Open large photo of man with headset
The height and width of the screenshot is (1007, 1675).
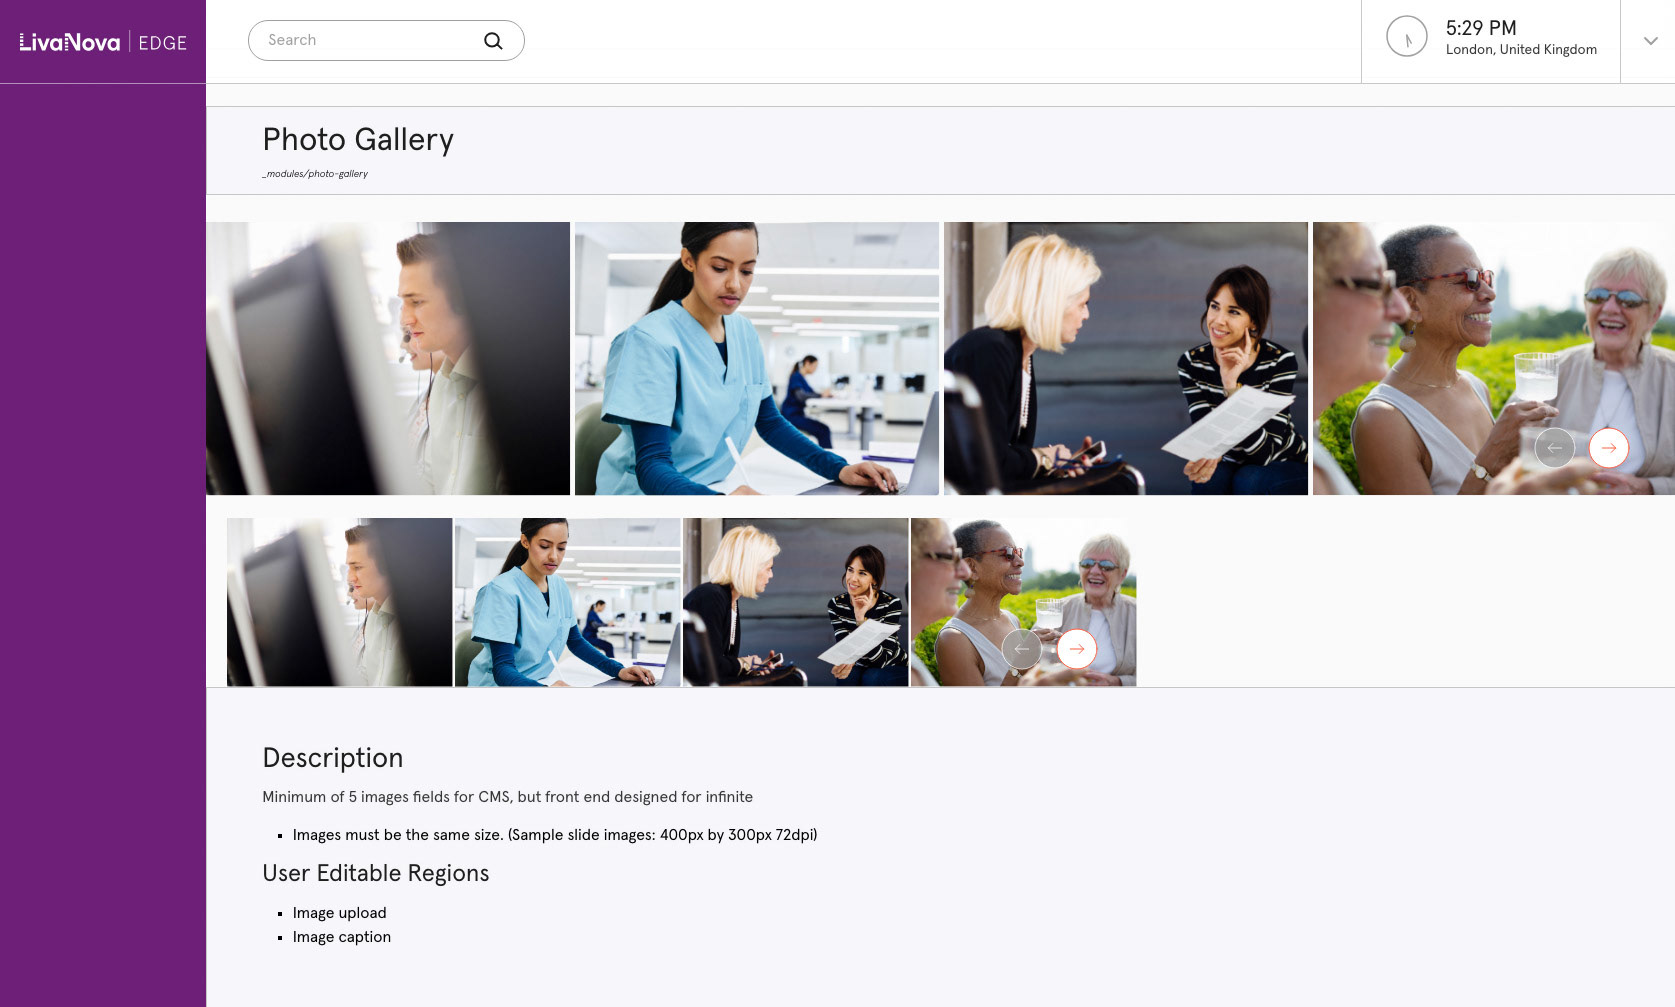click(x=388, y=358)
